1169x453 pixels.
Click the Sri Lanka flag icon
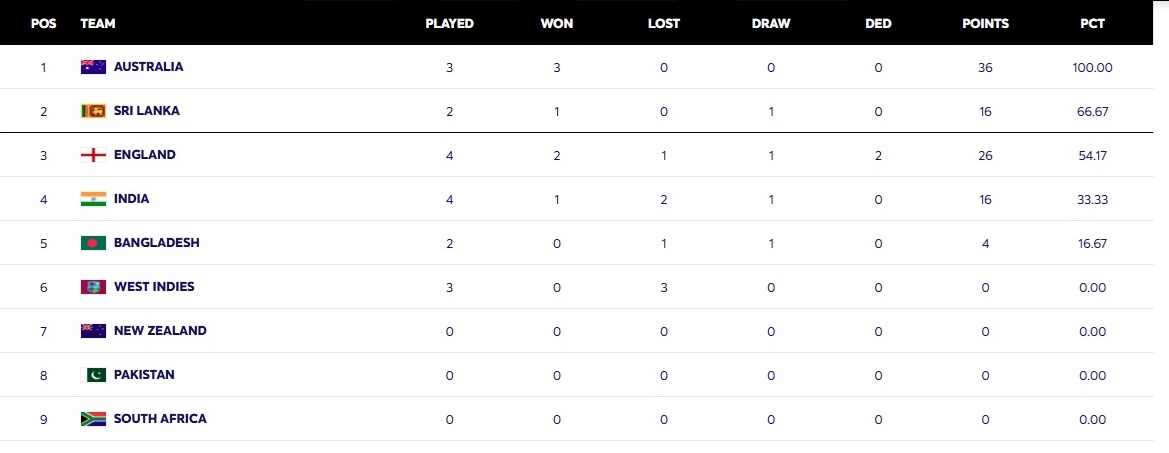click(93, 111)
